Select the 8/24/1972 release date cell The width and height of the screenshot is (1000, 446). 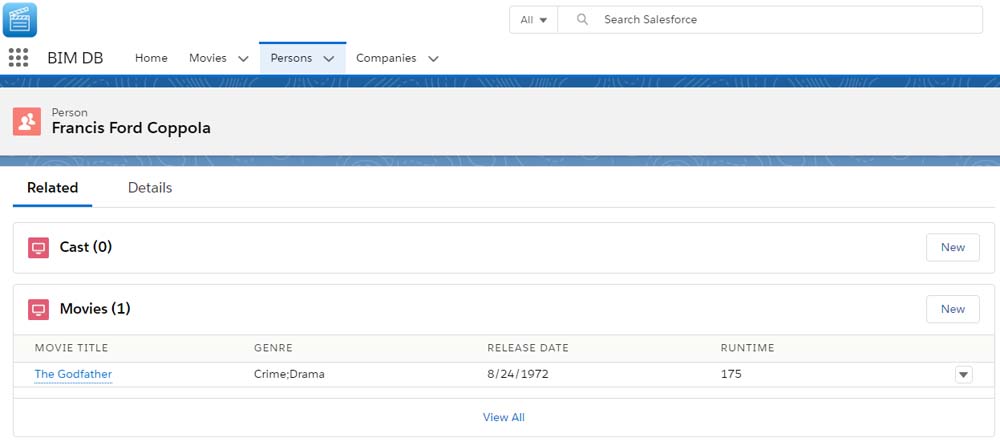[518, 374]
